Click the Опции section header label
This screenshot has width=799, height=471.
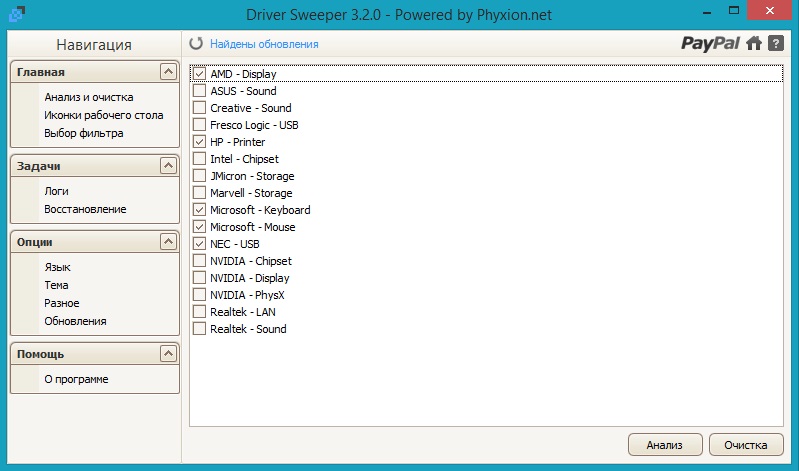(x=34, y=242)
